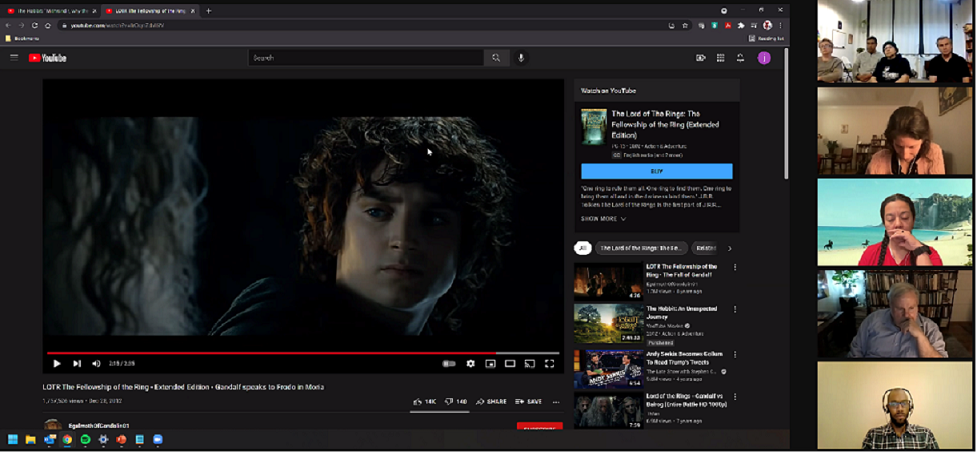Click the blue BUY button
This screenshot has height=452, width=977.
(x=656, y=171)
